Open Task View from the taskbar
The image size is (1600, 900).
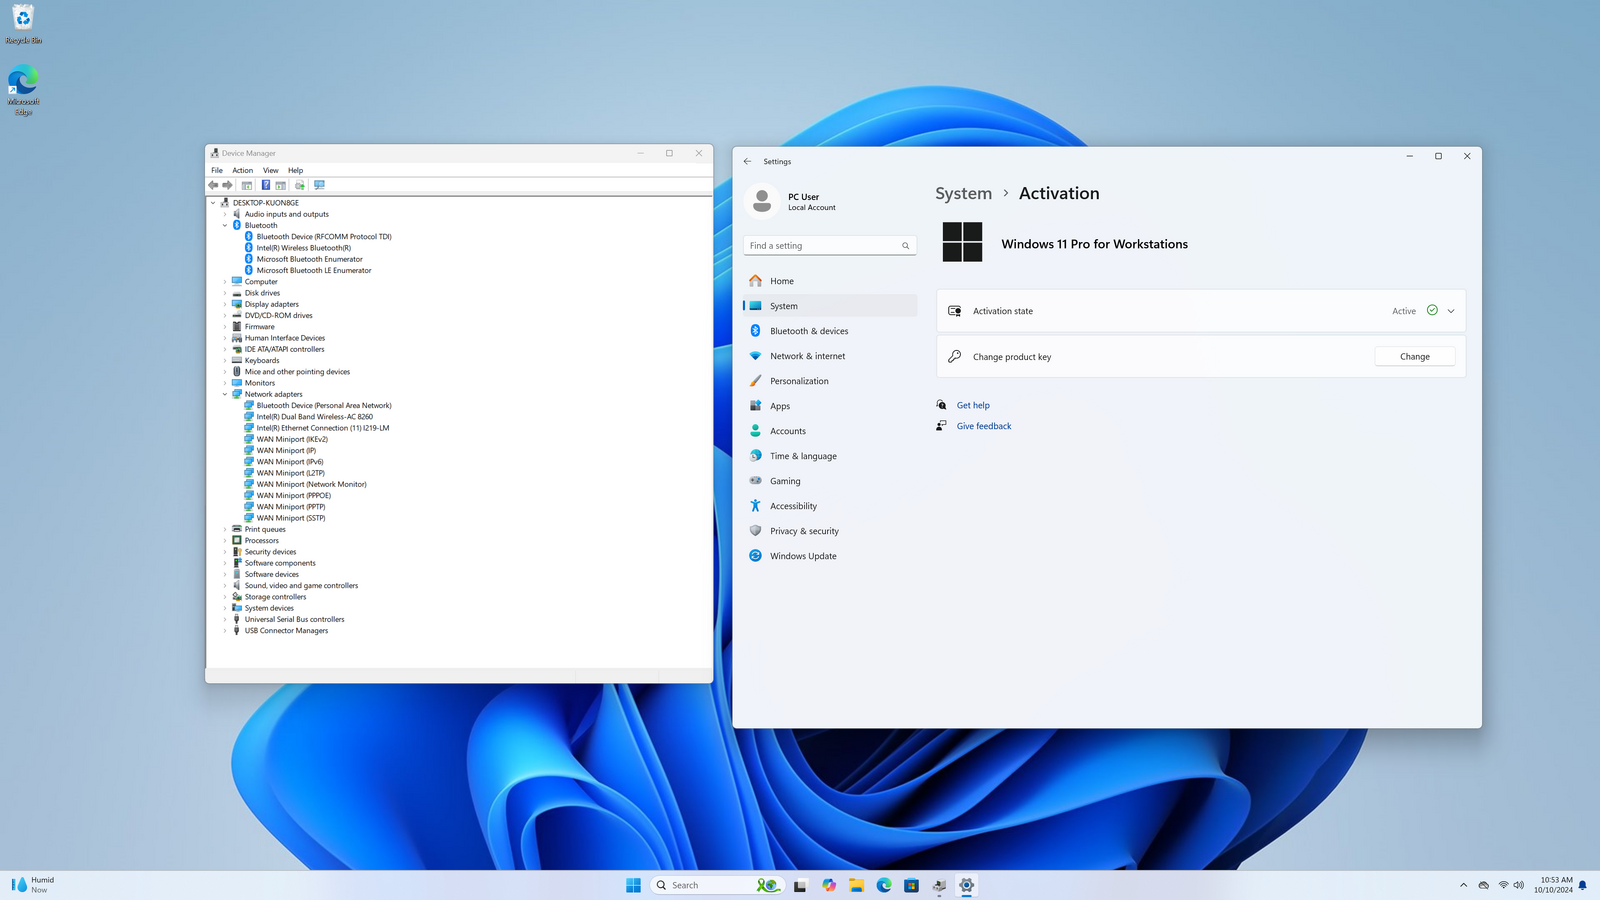click(800, 885)
